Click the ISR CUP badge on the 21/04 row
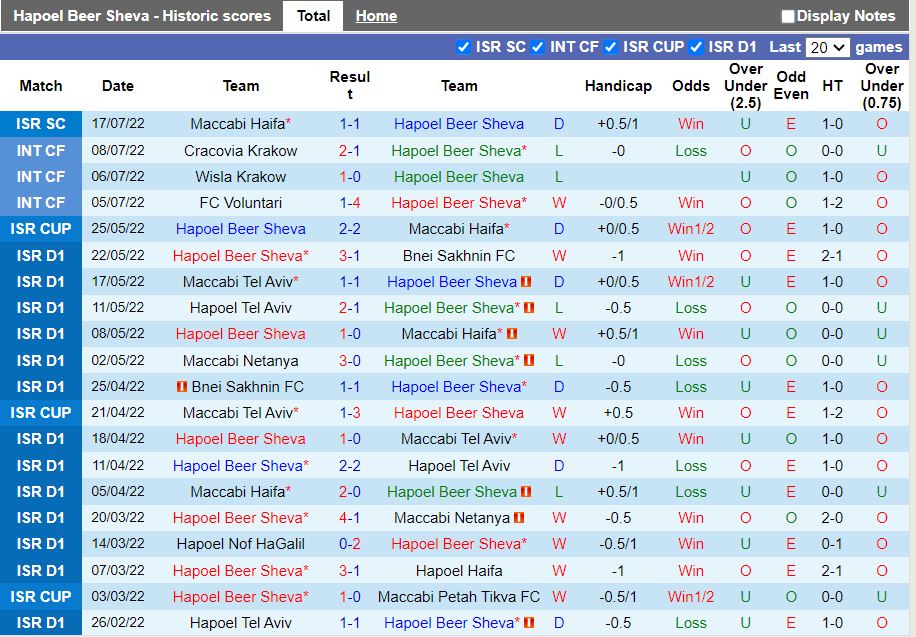Screen dimensions: 916x637 (40, 413)
